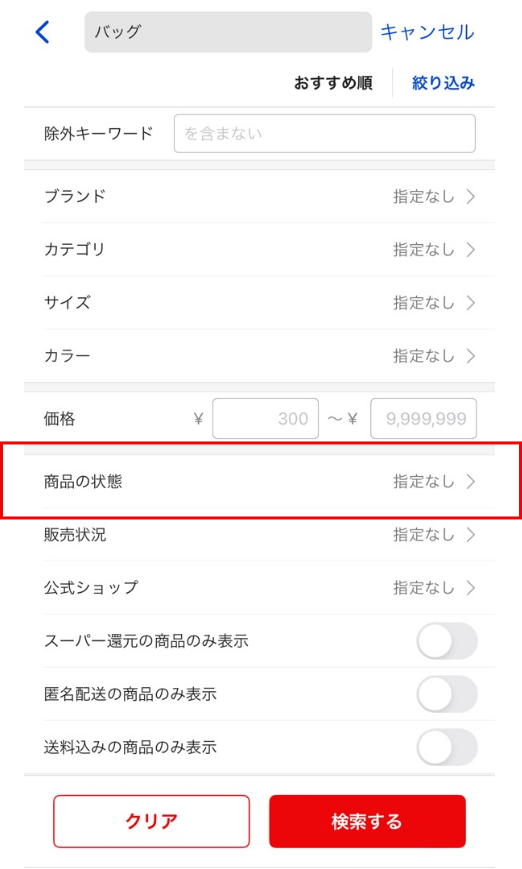Open the ブランド chevron arrow
Image resolution: width=522 pixels, height=869 pixels.
point(470,197)
